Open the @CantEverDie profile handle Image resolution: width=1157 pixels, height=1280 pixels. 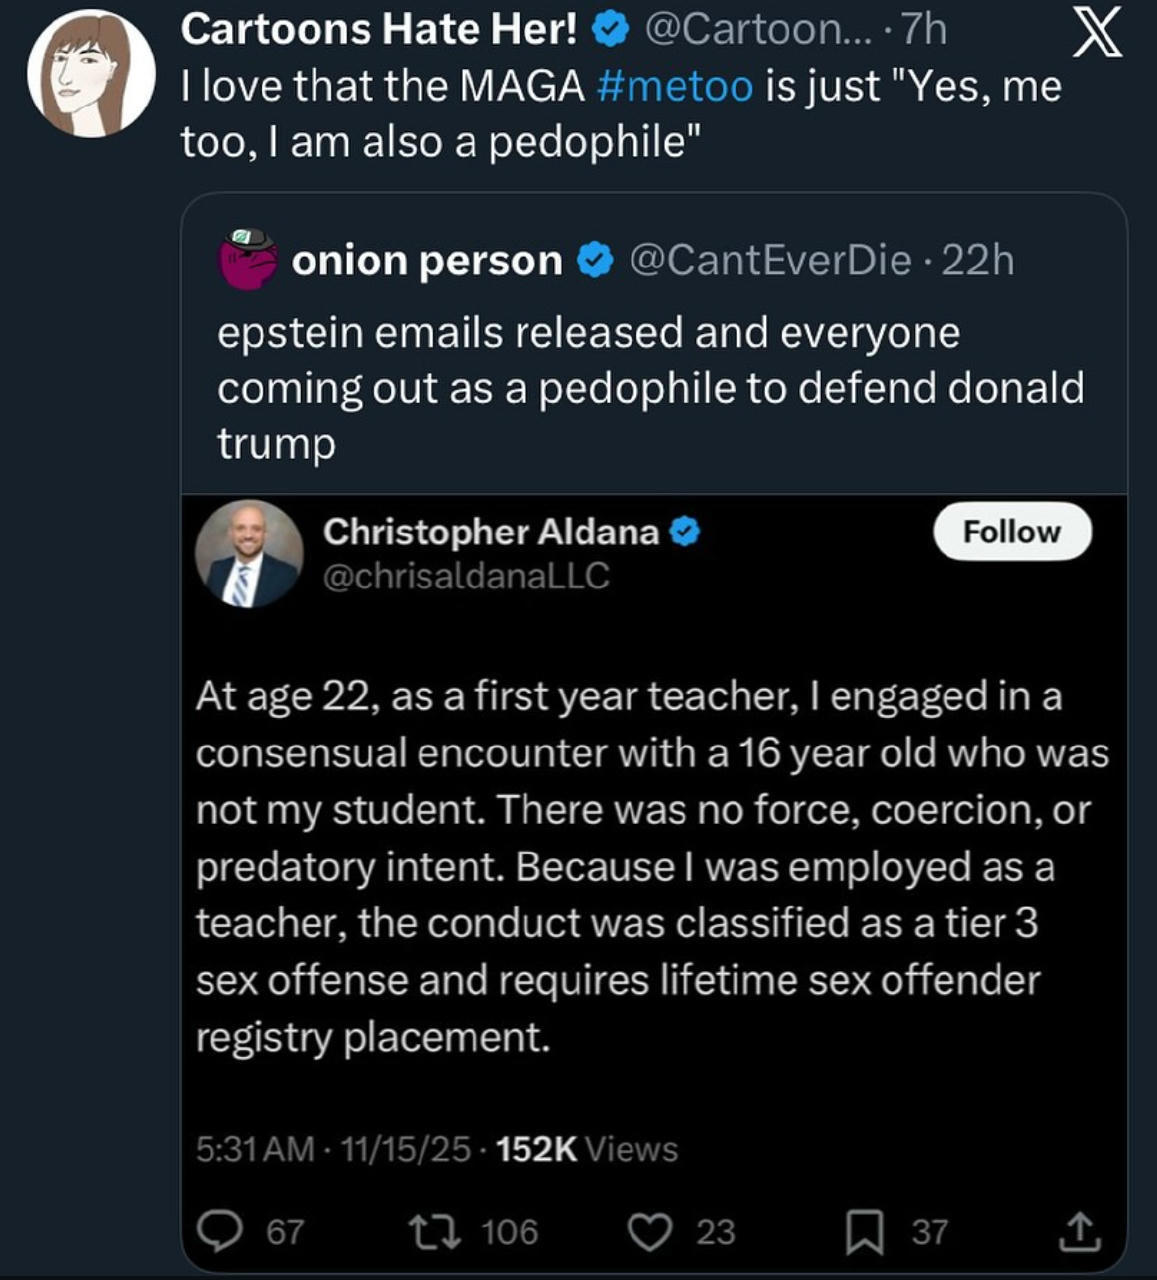(x=770, y=261)
